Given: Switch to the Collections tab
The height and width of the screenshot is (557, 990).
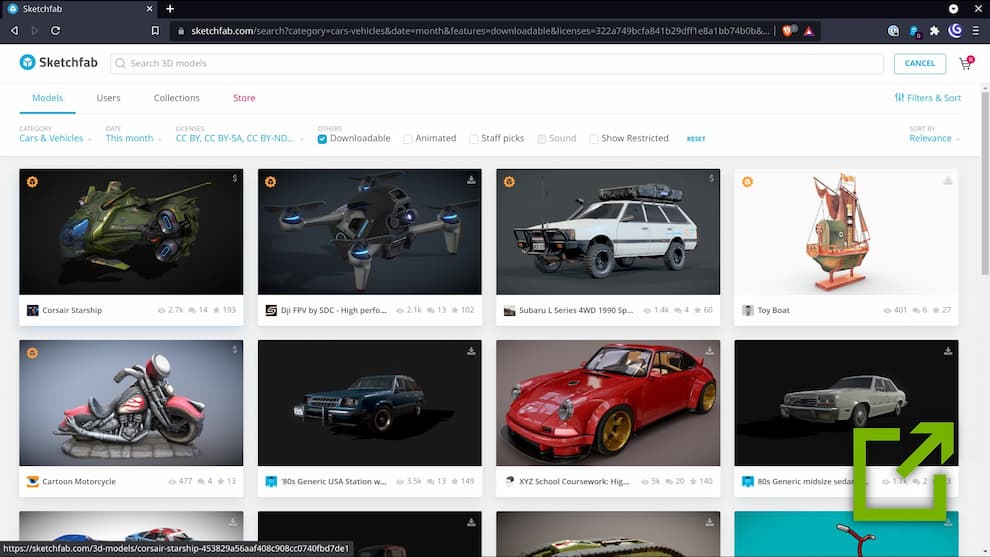Looking at the screenshot, I should click(x=176, y=98).
